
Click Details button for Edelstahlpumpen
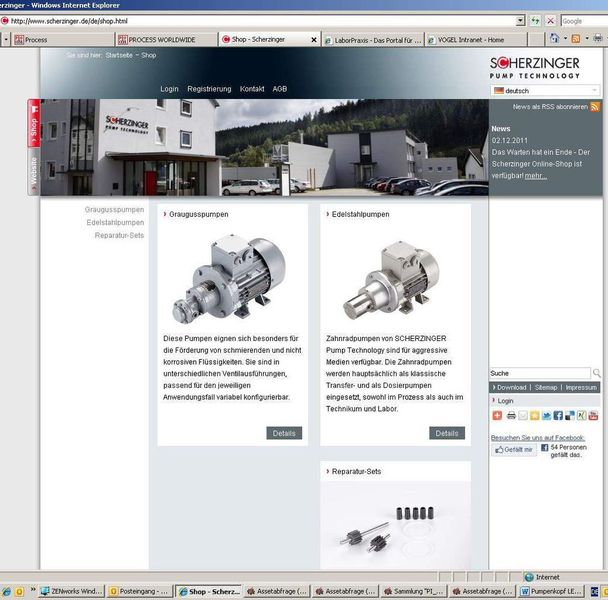pyautogui.click(x=447, y=433)
